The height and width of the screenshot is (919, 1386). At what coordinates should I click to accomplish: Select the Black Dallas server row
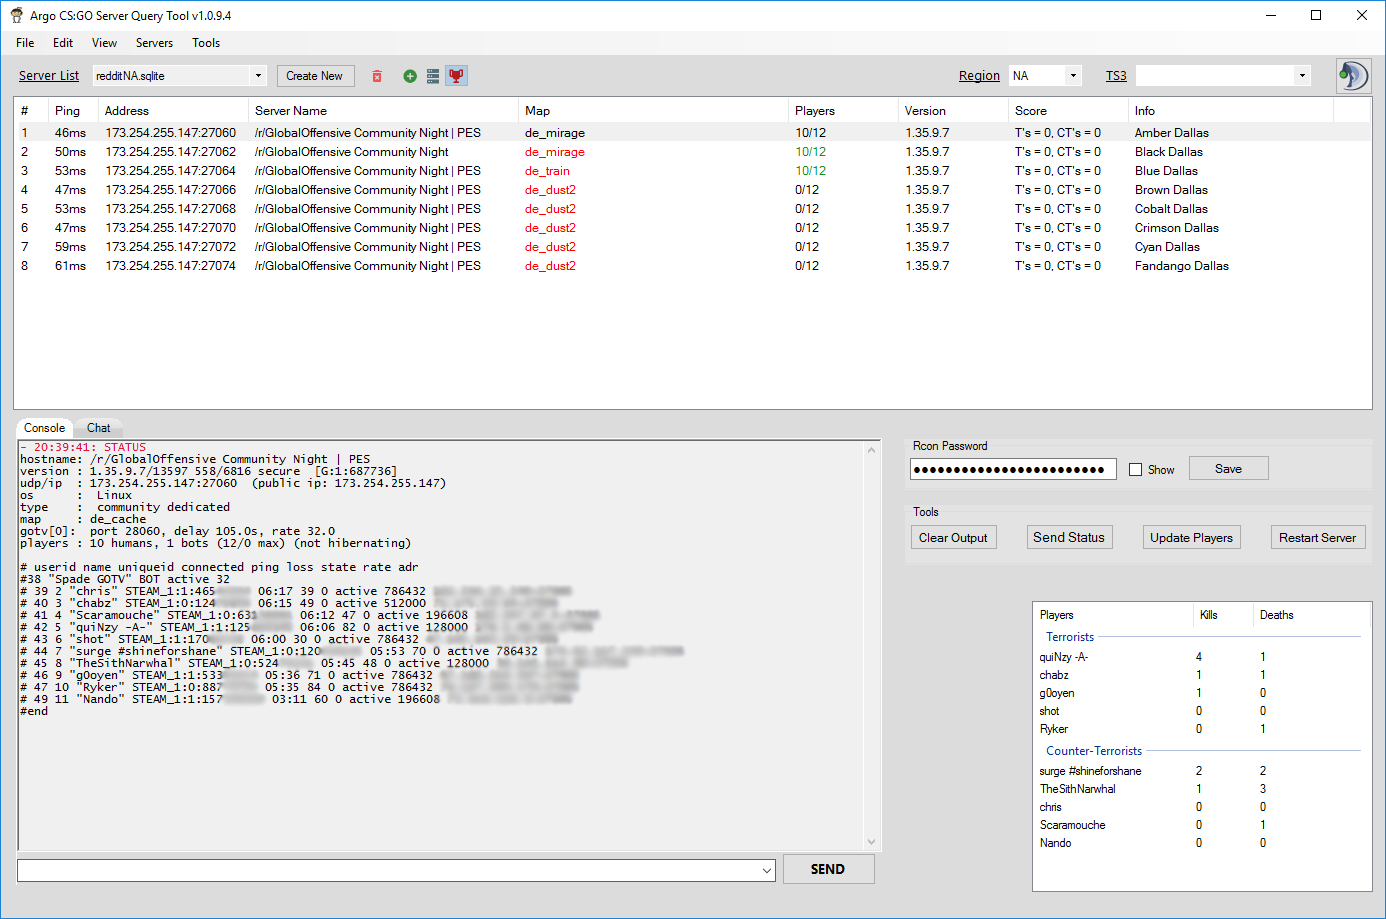tap(692, 152)
